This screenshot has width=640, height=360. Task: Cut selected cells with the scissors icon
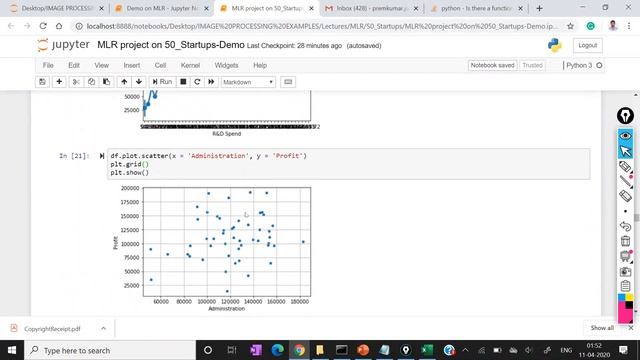(x=76, y=82)
